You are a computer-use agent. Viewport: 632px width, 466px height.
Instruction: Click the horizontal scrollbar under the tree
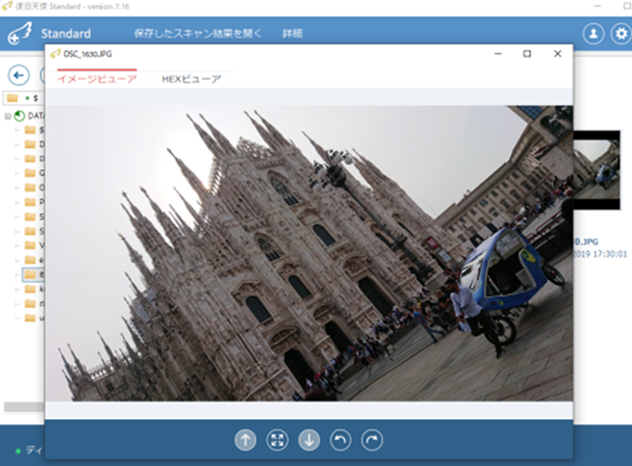24,407
